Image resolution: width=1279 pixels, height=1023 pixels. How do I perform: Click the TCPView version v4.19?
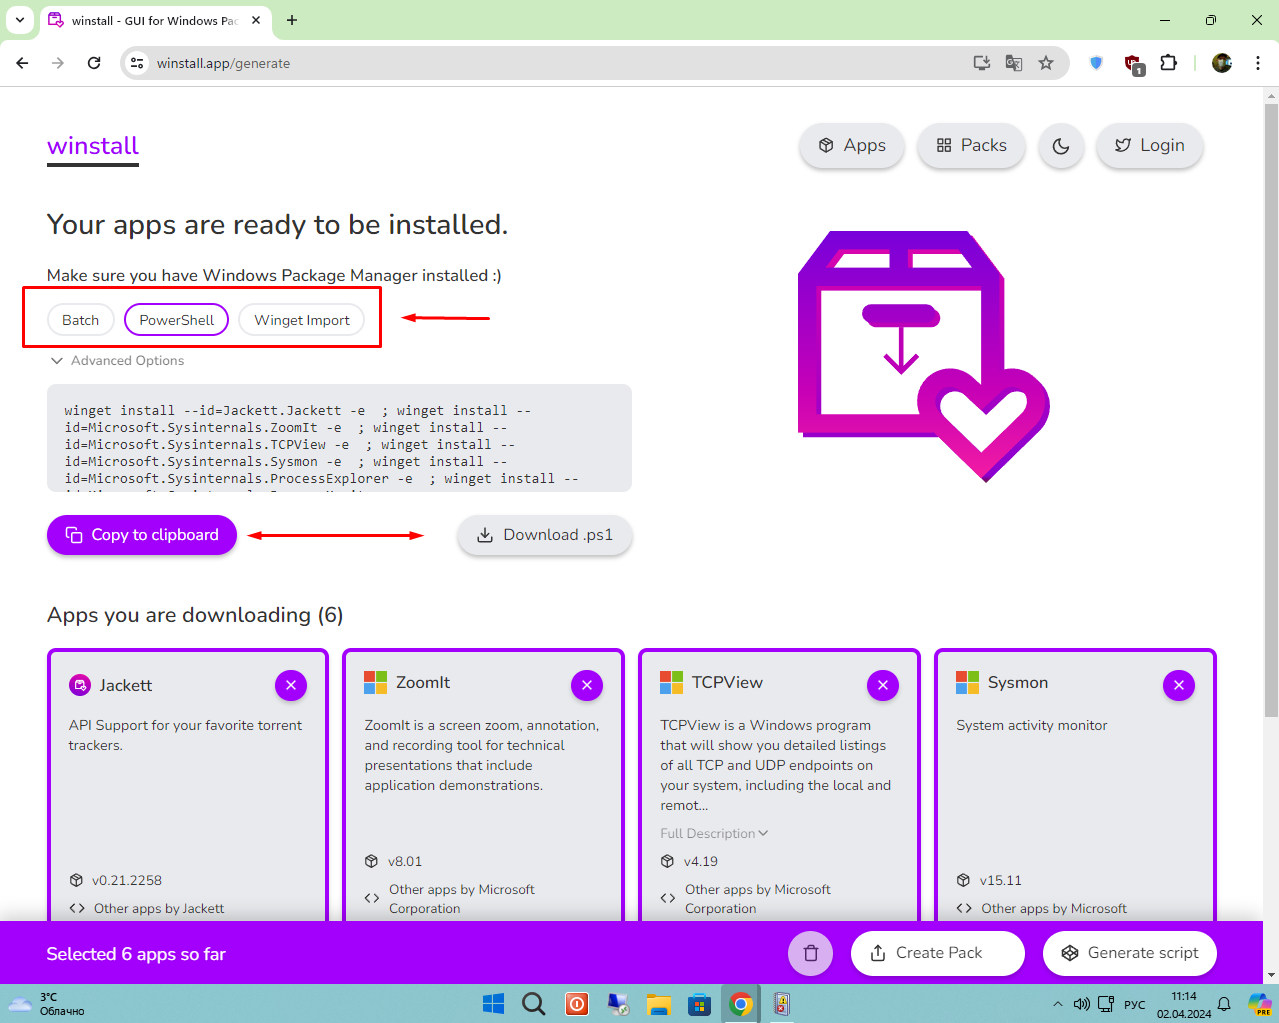coord(701,862)
